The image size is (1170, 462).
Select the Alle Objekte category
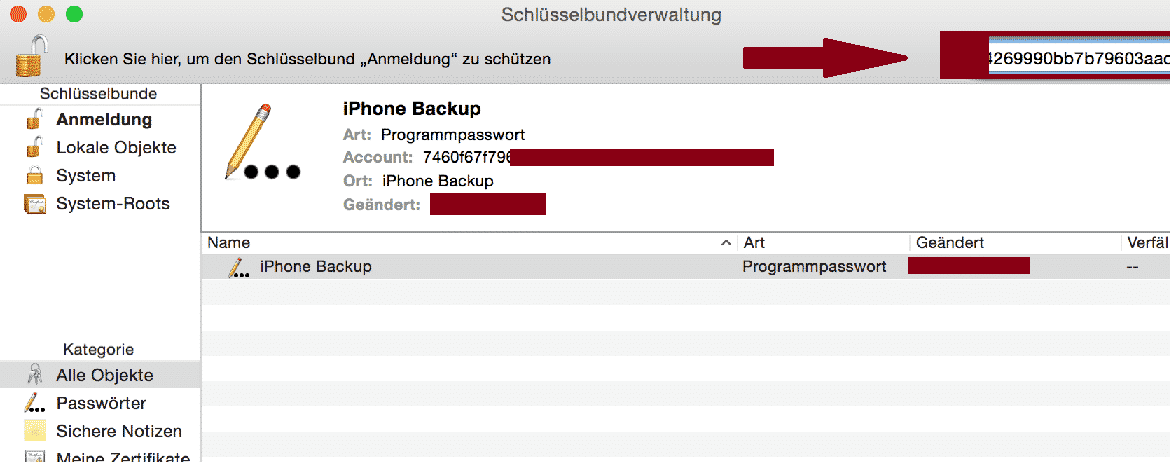tap(101, 375)
